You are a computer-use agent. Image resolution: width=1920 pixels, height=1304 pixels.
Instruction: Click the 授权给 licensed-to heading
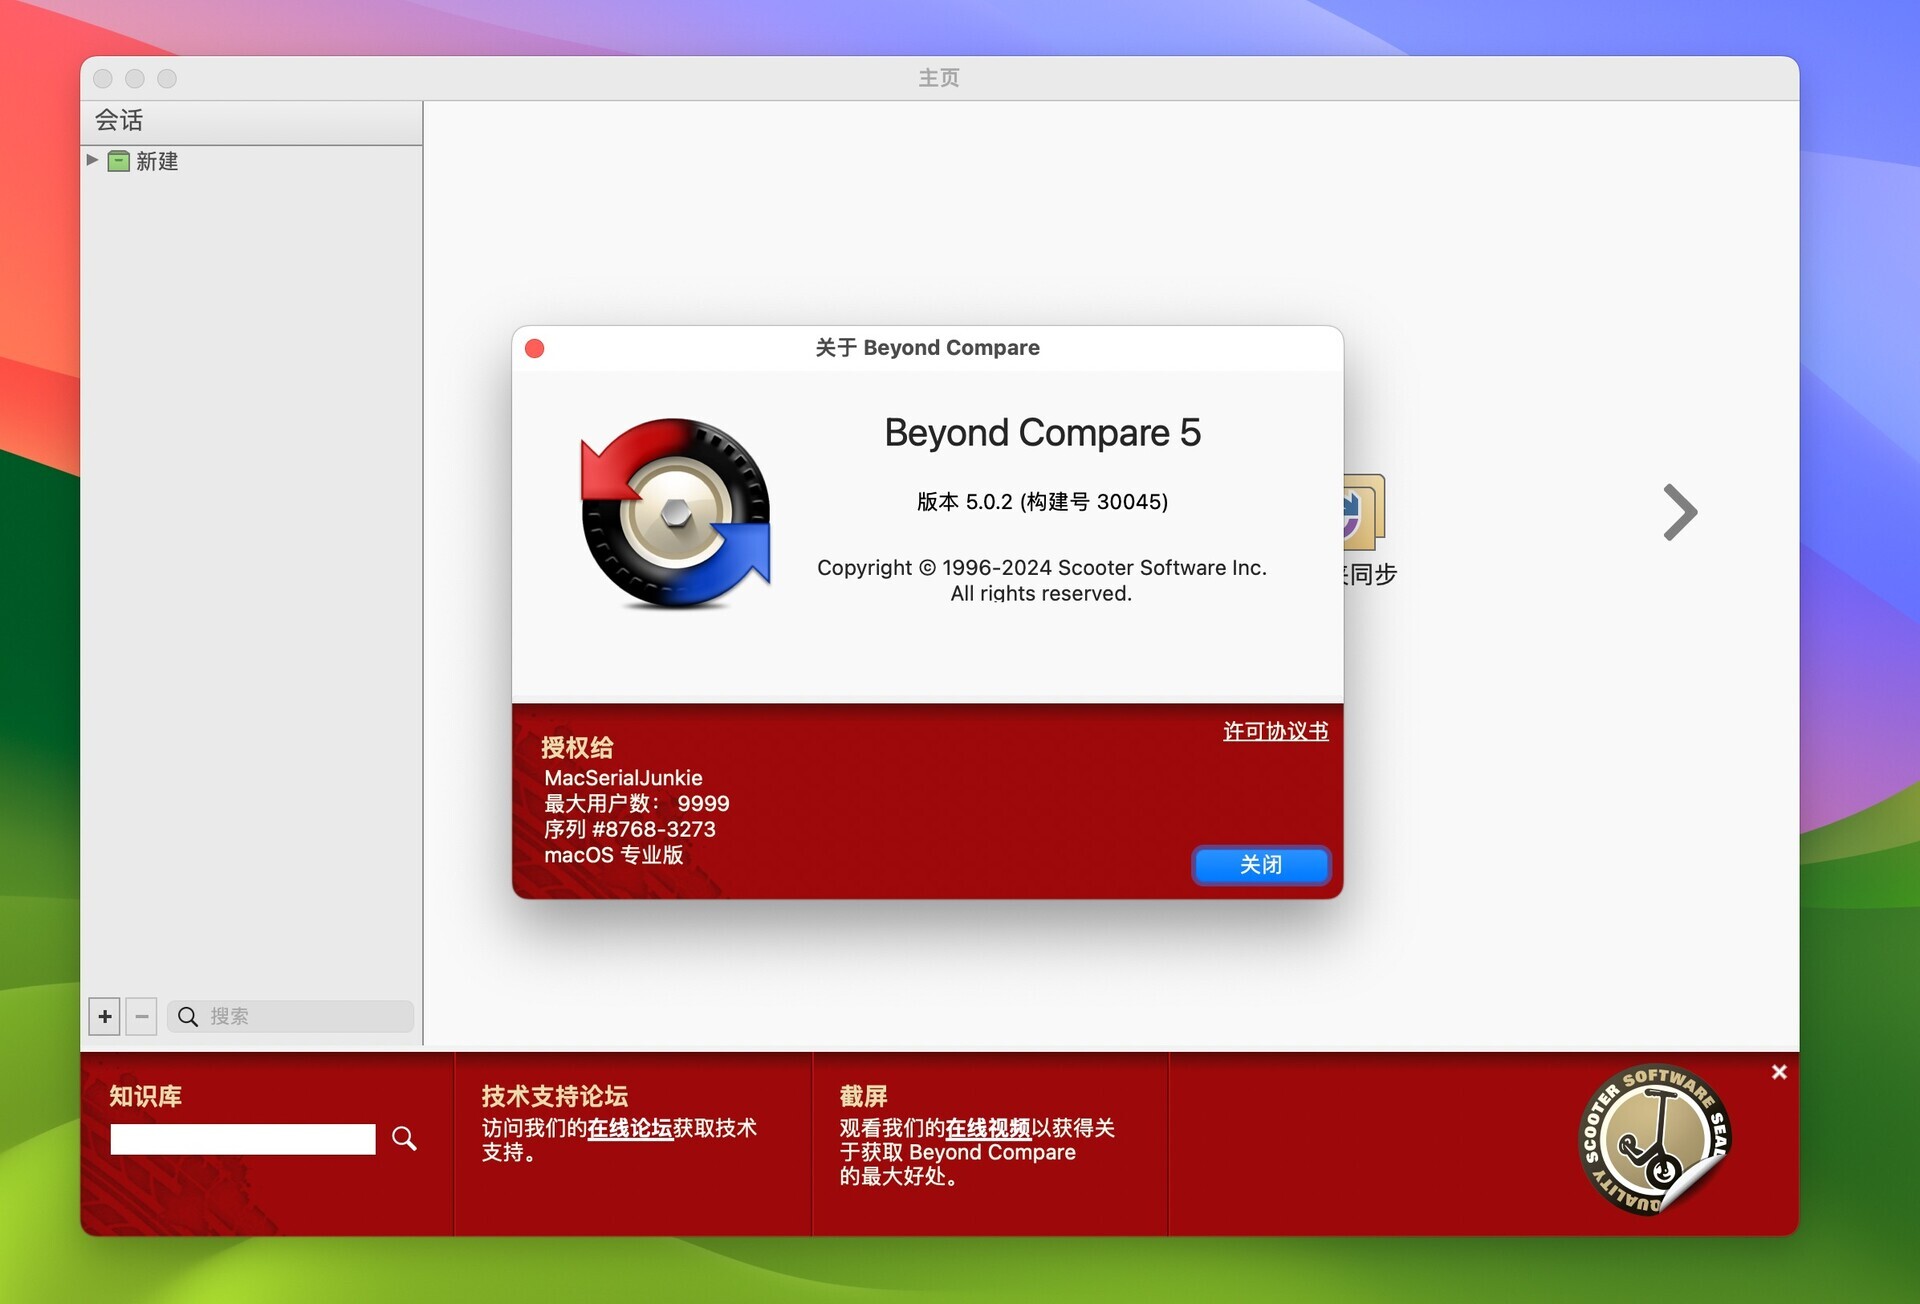point(577,747)
